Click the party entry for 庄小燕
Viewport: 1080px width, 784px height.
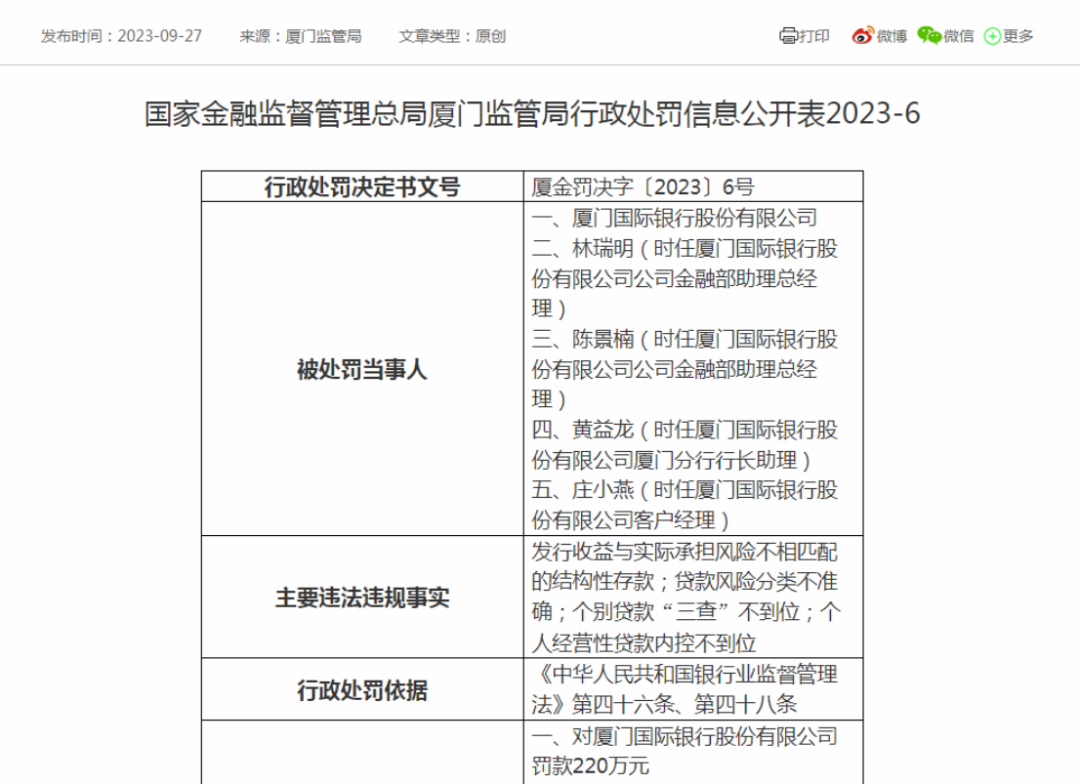tap(685, 505)
